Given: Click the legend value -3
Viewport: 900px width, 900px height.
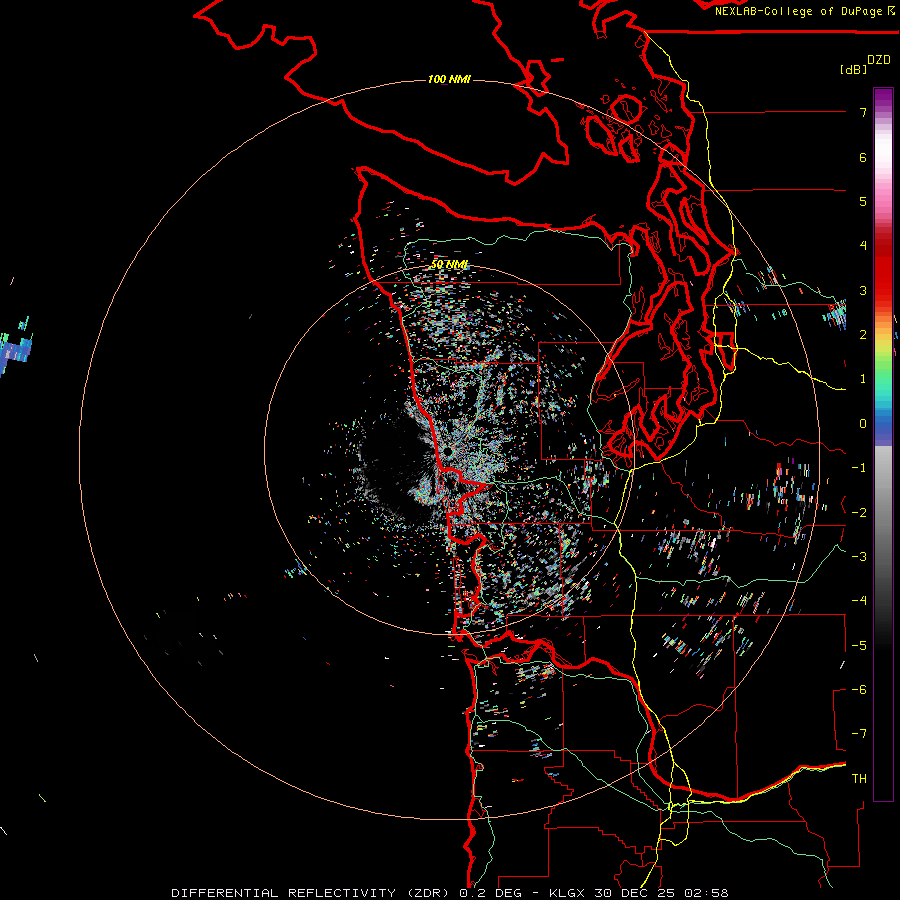Looking at the screenshot, I should [859, 556].
